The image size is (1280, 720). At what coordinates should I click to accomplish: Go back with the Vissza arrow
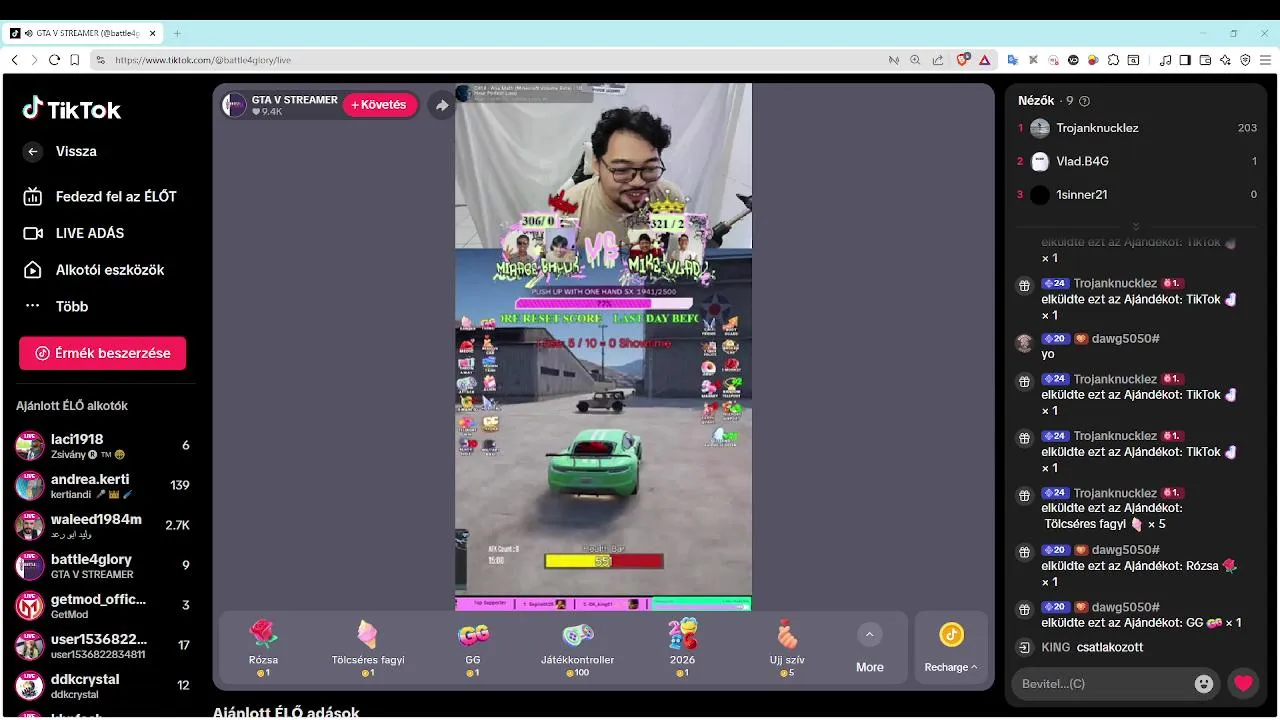click(x=33, y=152)
